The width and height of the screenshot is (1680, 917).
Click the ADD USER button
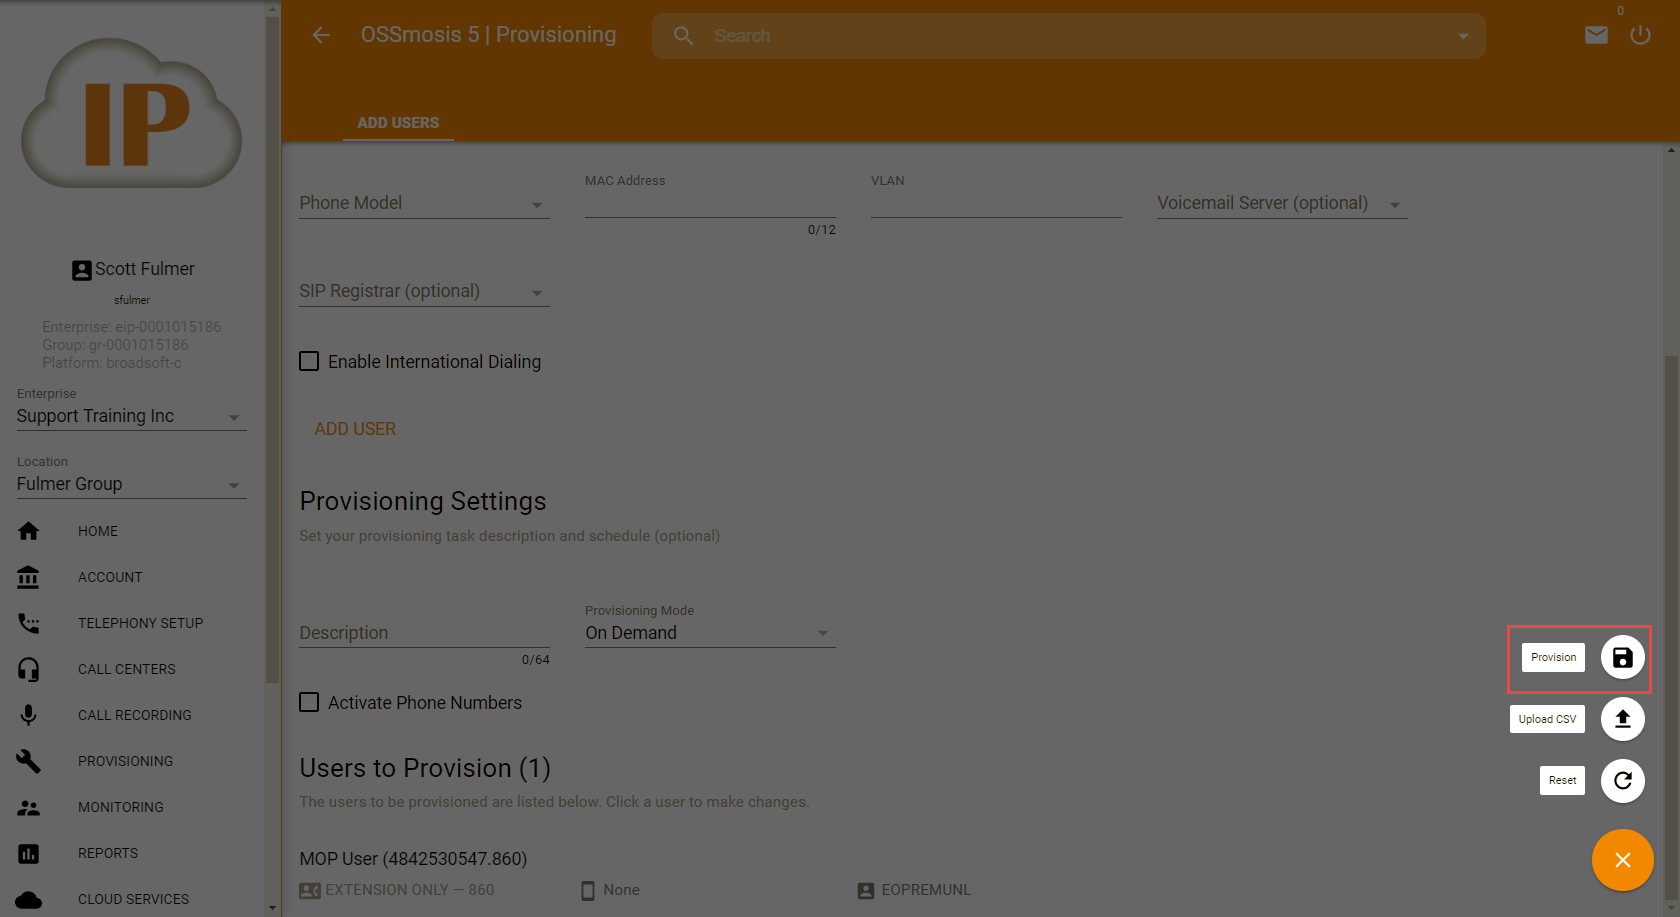point(355,429)
